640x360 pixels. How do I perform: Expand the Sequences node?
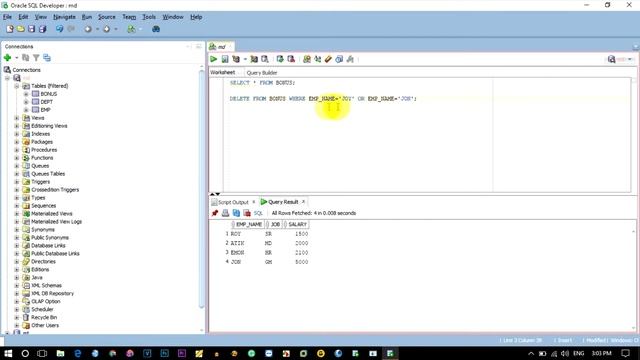[x=17, y=206]
